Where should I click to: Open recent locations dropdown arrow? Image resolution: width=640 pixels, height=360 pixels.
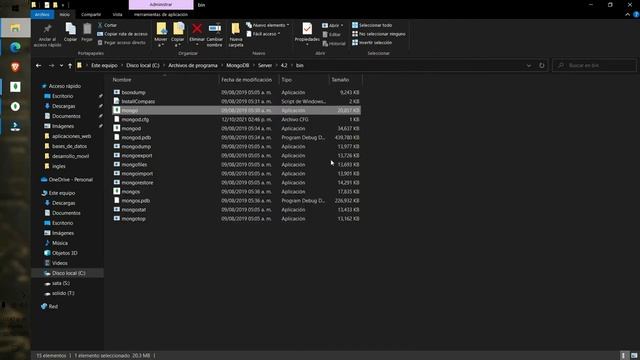(x=61, y=65)
